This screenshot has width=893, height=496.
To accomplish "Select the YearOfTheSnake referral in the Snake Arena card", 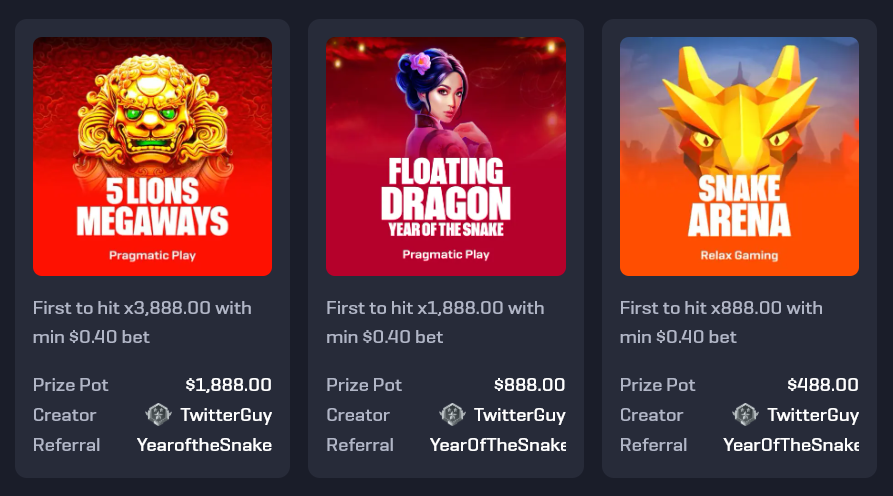I will pos(791,445).
